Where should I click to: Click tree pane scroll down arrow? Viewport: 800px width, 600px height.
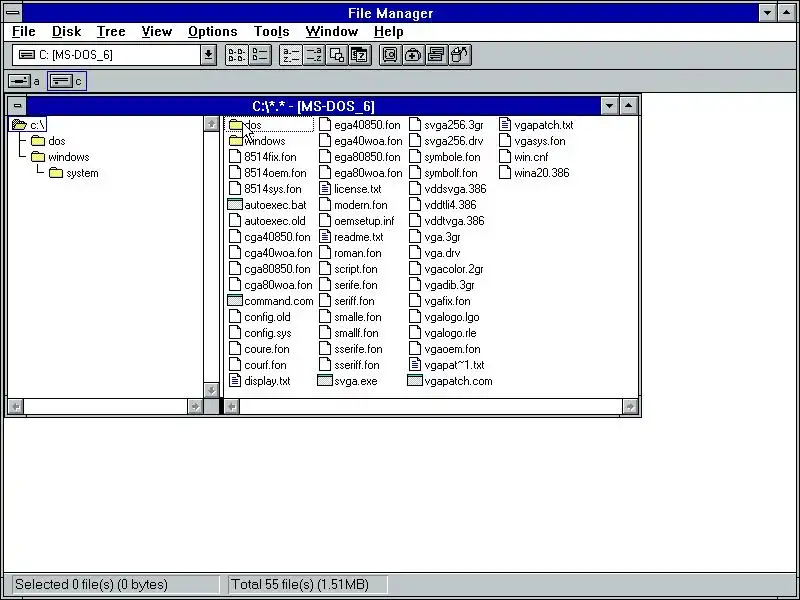click(211, 390)
